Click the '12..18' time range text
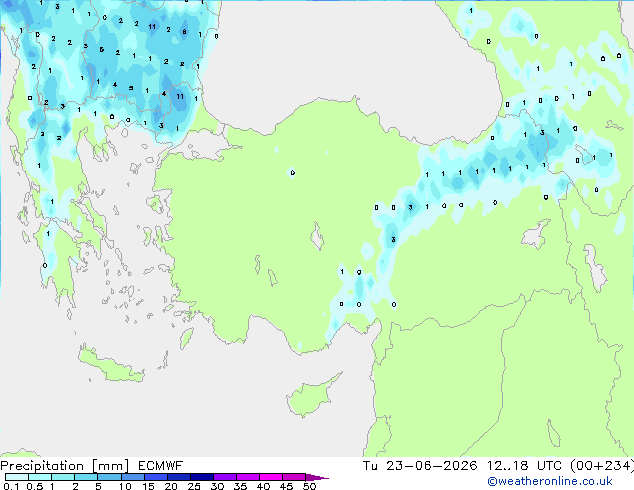 [508, 466]
